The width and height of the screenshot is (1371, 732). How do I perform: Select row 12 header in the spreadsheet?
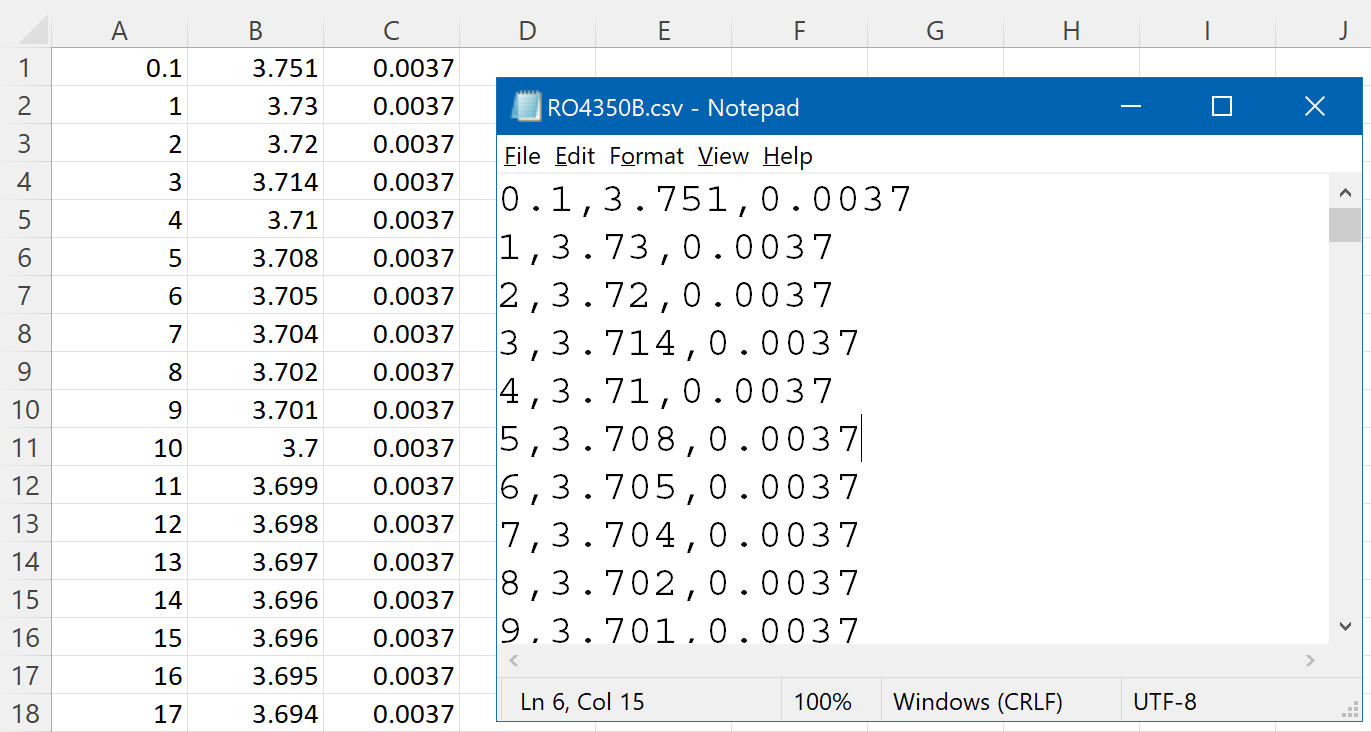coord(26,486)
